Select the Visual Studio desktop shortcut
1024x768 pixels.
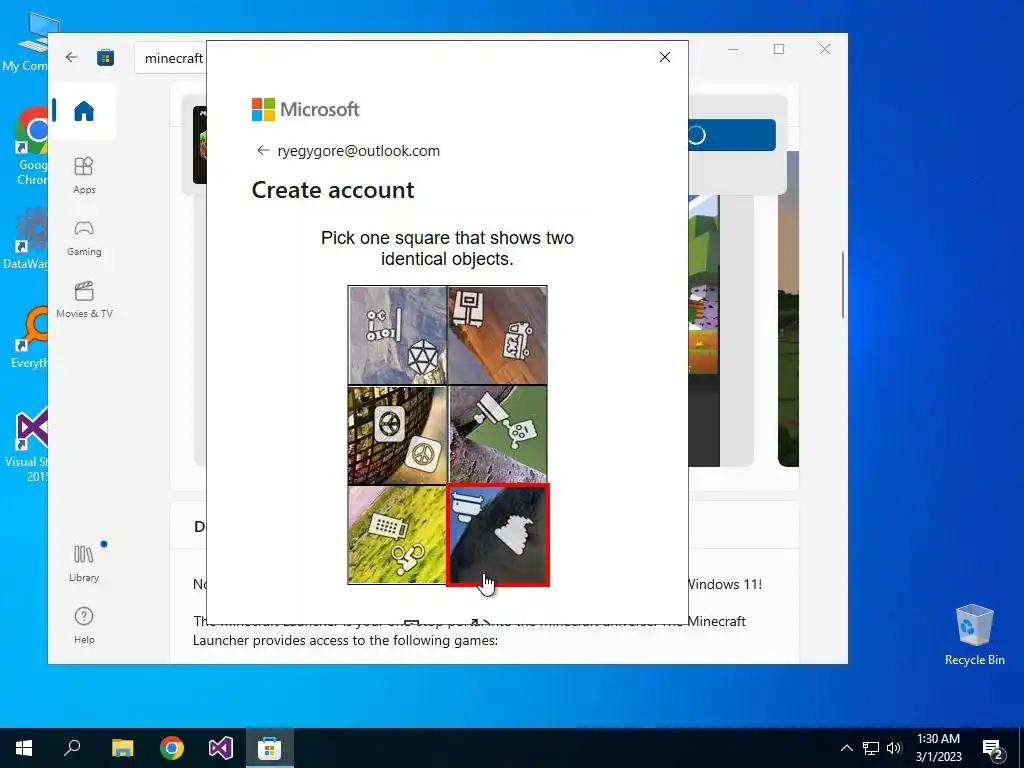(29, 445)
